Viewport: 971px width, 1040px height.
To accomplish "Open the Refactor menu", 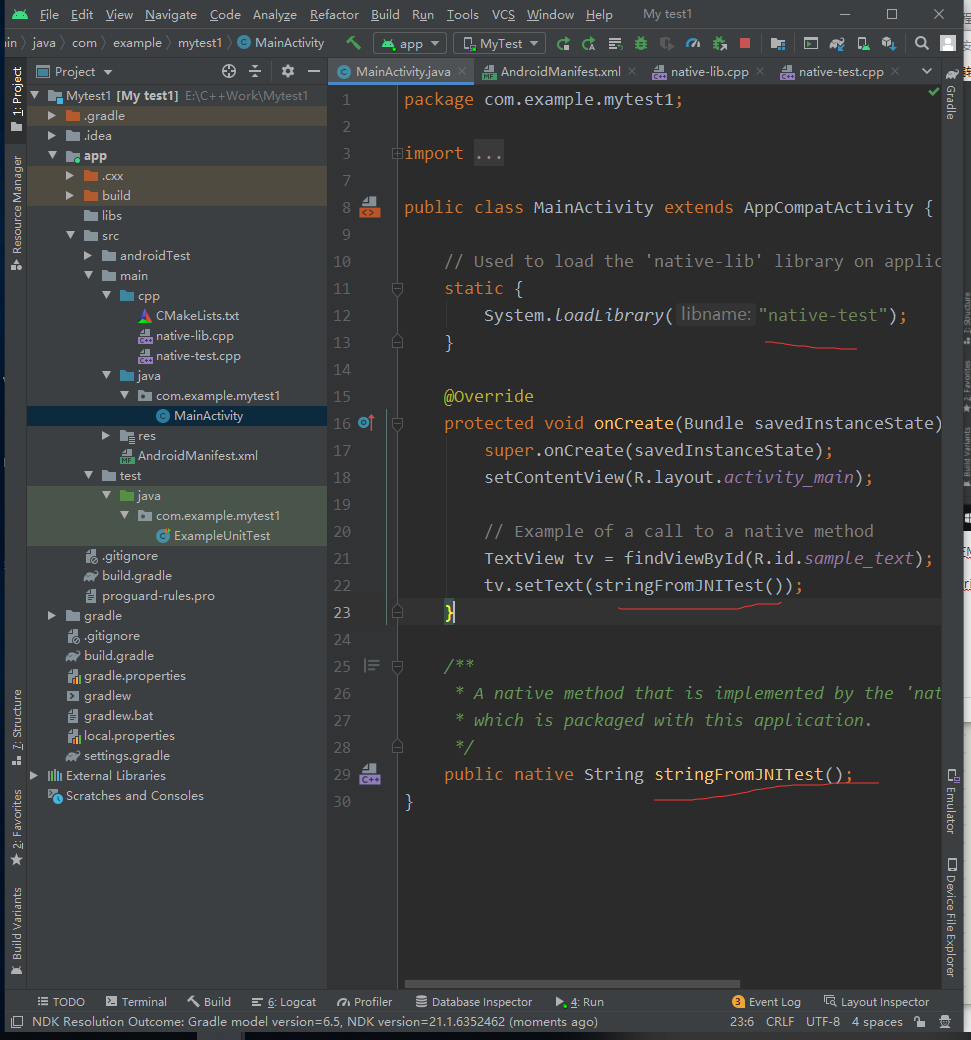I will click(x=333, y=14).
